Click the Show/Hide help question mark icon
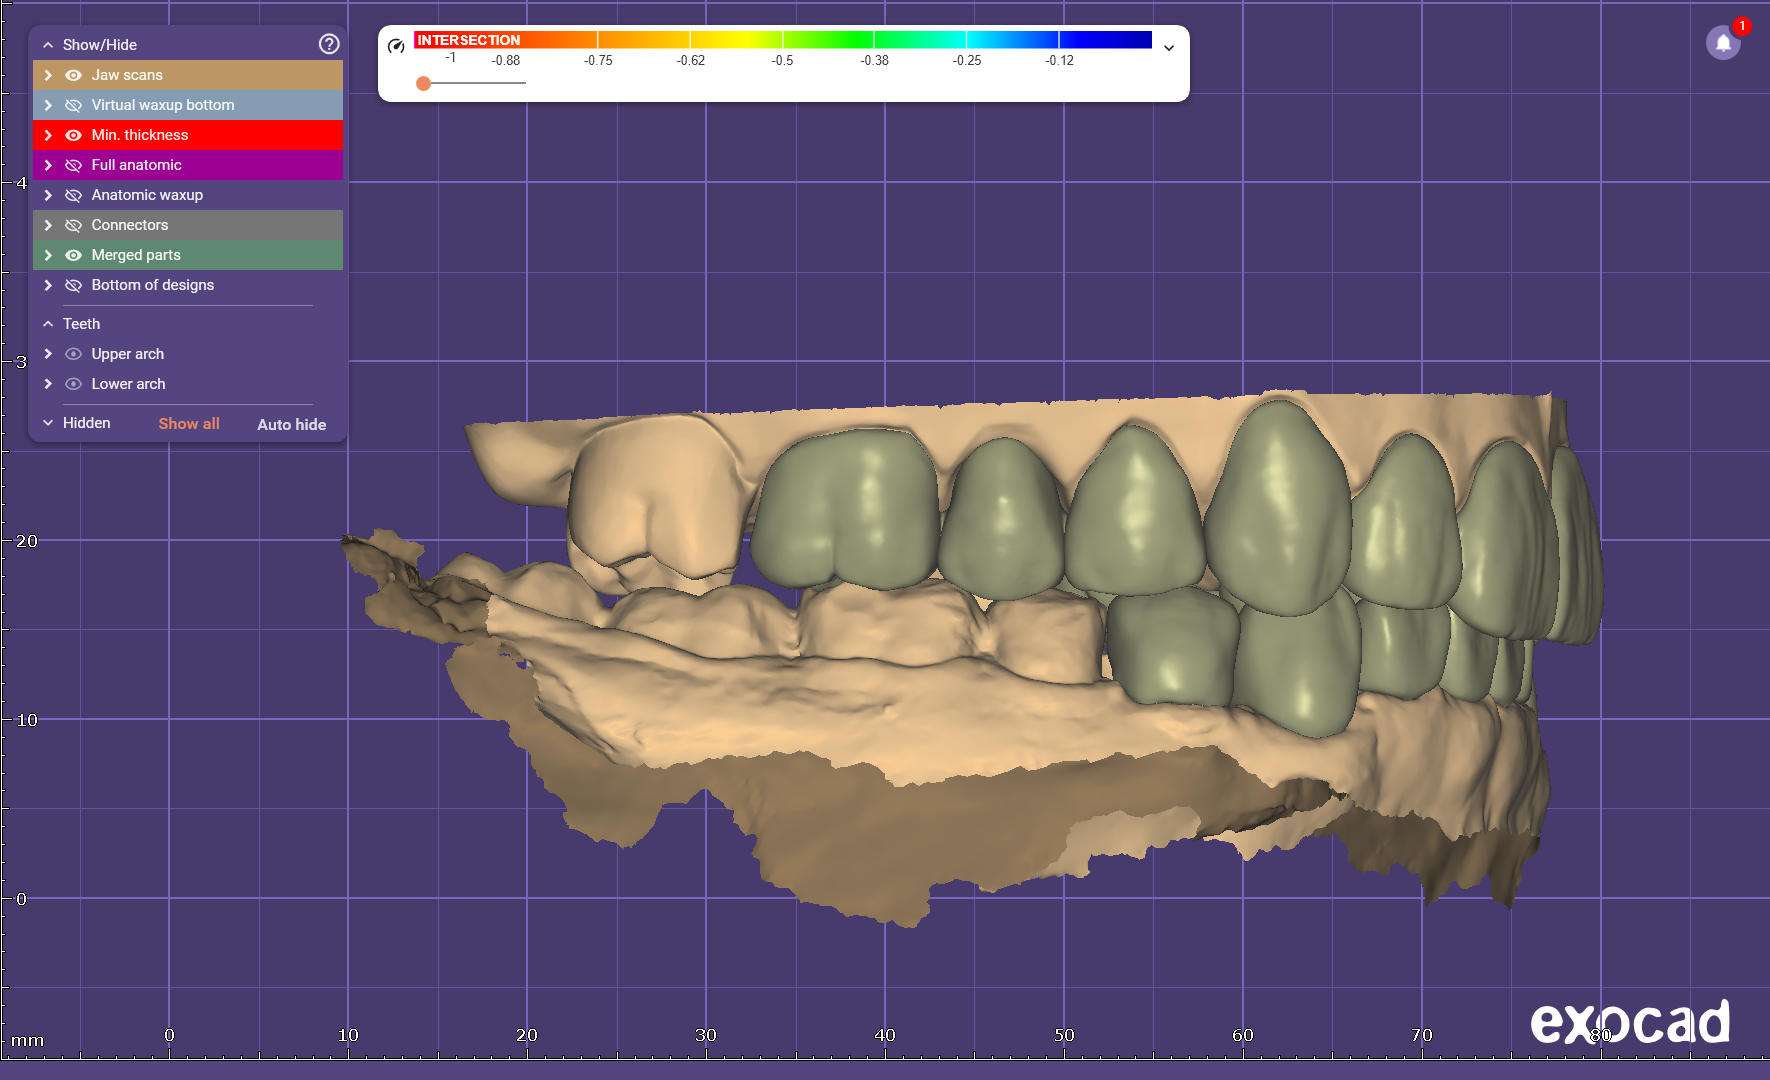The width and height of the screenshot is (1770, 1080). (329, 44)
